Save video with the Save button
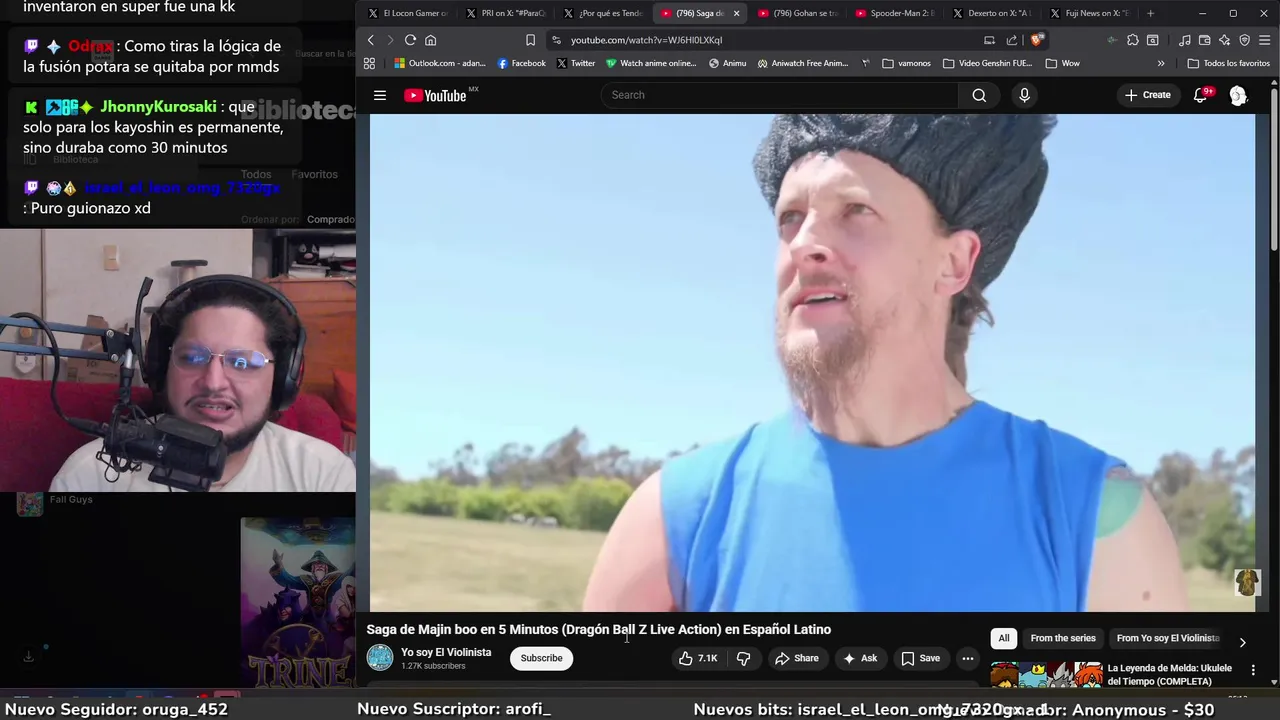 click(x=920, y=658)
